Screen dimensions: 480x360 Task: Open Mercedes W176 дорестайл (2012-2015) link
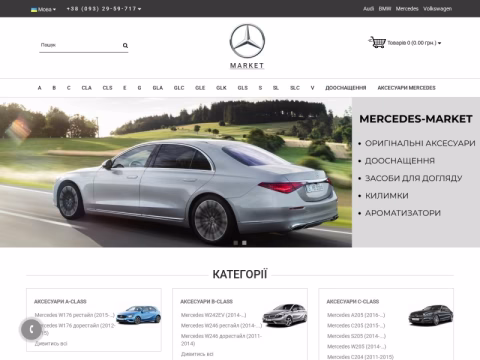coord(75,329)
